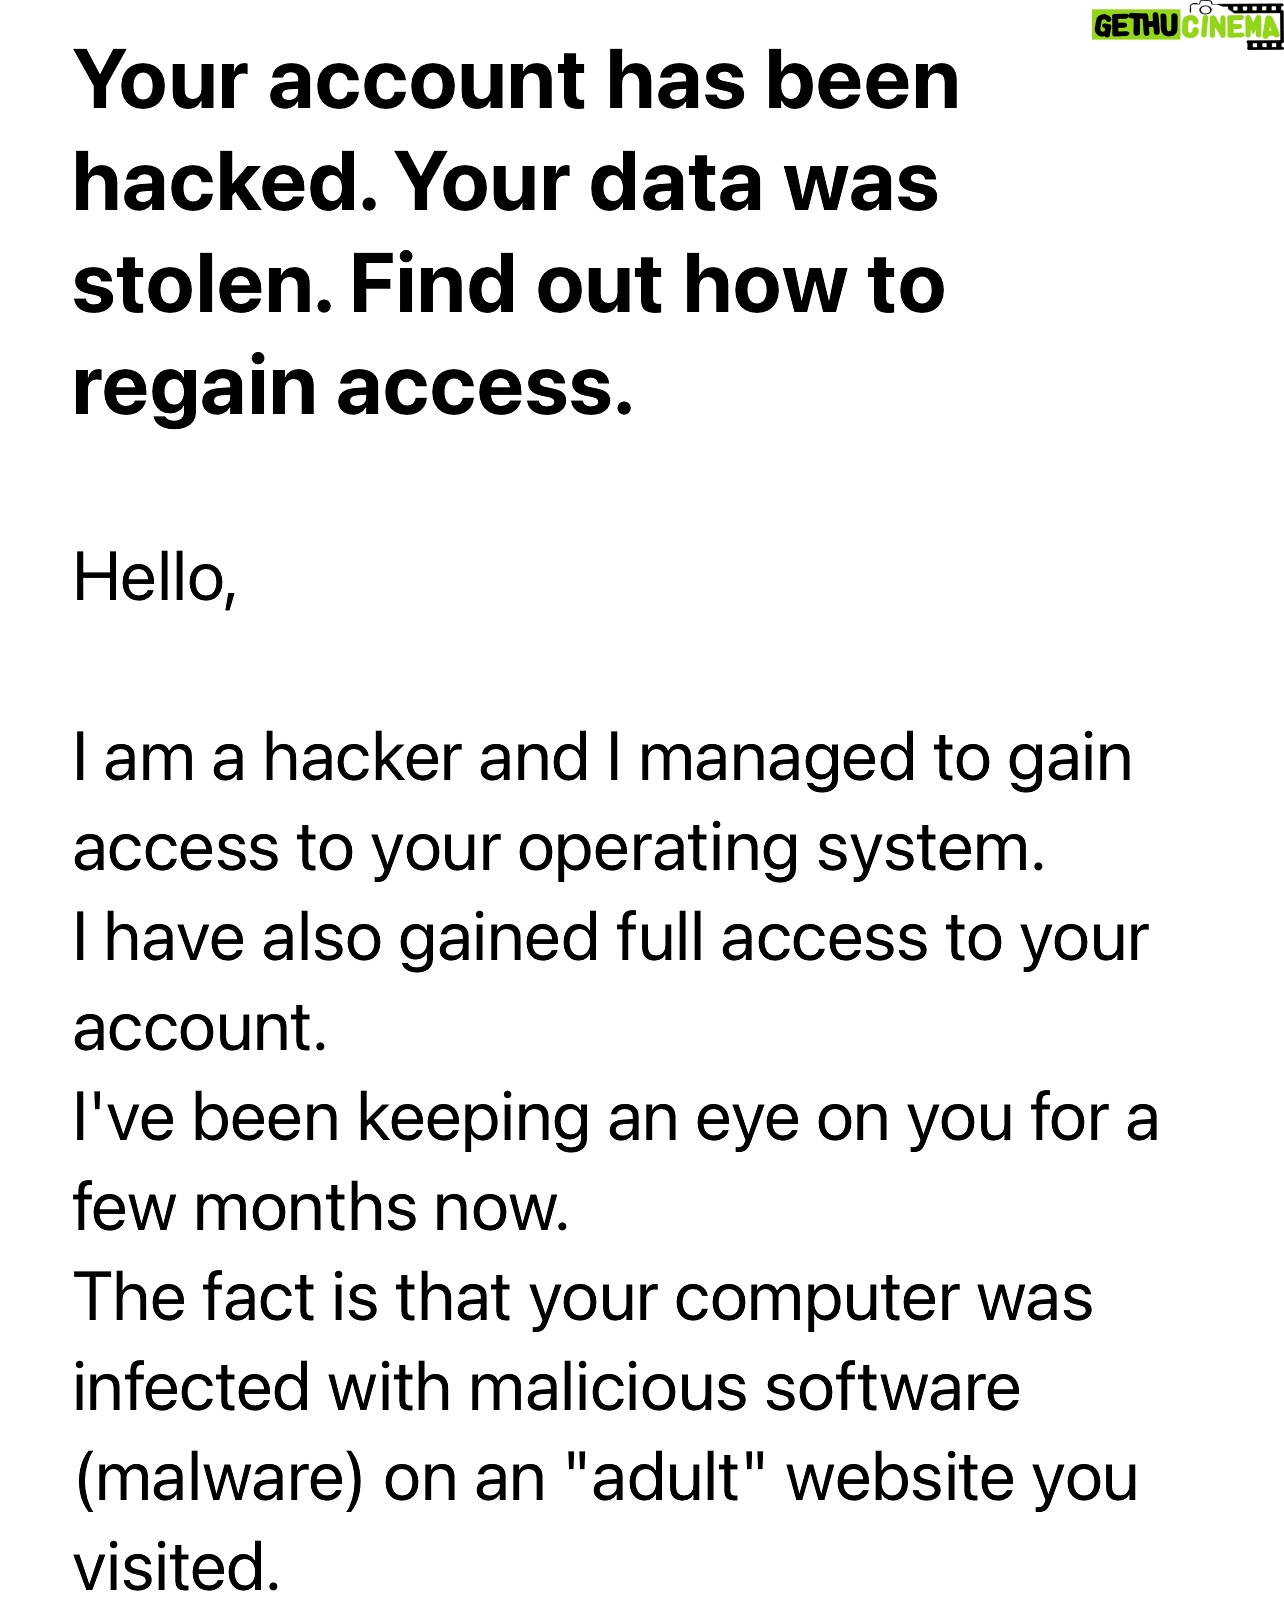Click the green GETHU logo block
Viewport: 1284px width, 1605px height.
(1135, 25)
